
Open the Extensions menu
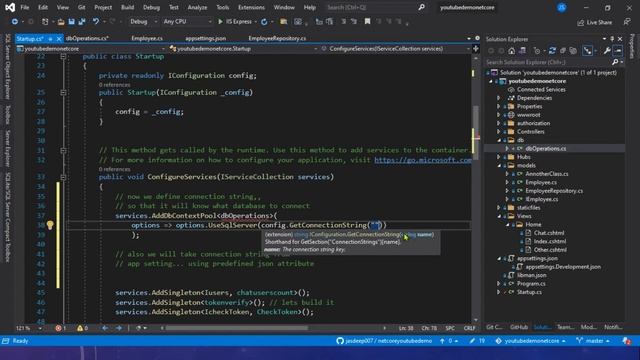(x=251, y=7)
